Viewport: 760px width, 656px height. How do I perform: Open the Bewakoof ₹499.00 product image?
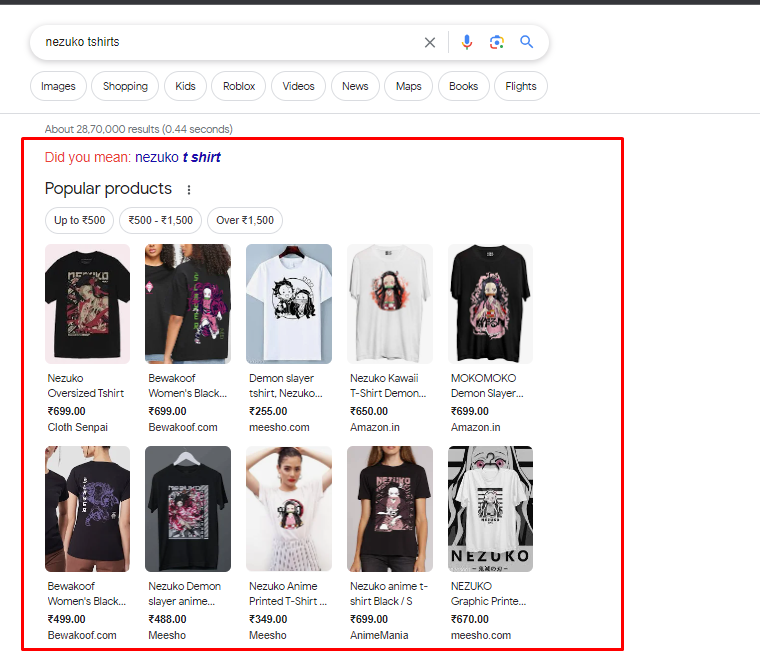[87, 509]
